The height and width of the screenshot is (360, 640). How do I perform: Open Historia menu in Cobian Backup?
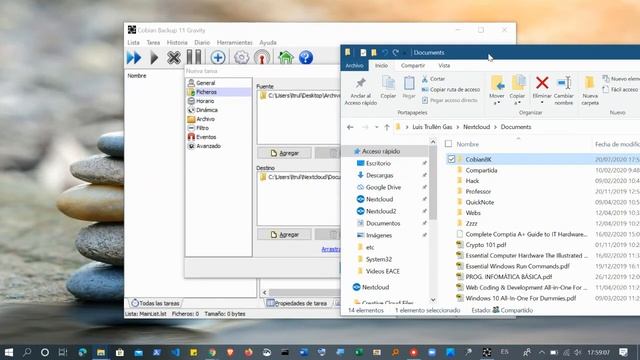pos(177,42)
